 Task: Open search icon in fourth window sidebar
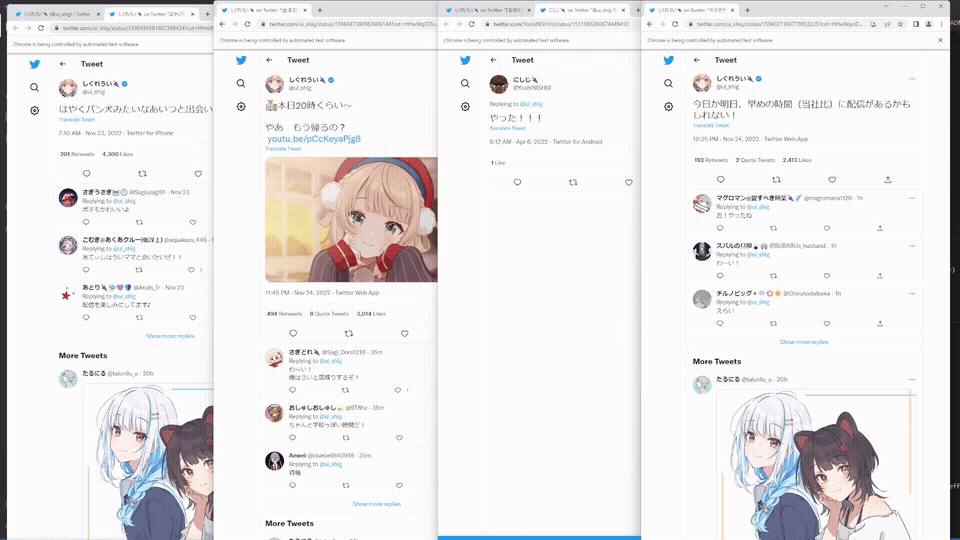click(668, 83)
